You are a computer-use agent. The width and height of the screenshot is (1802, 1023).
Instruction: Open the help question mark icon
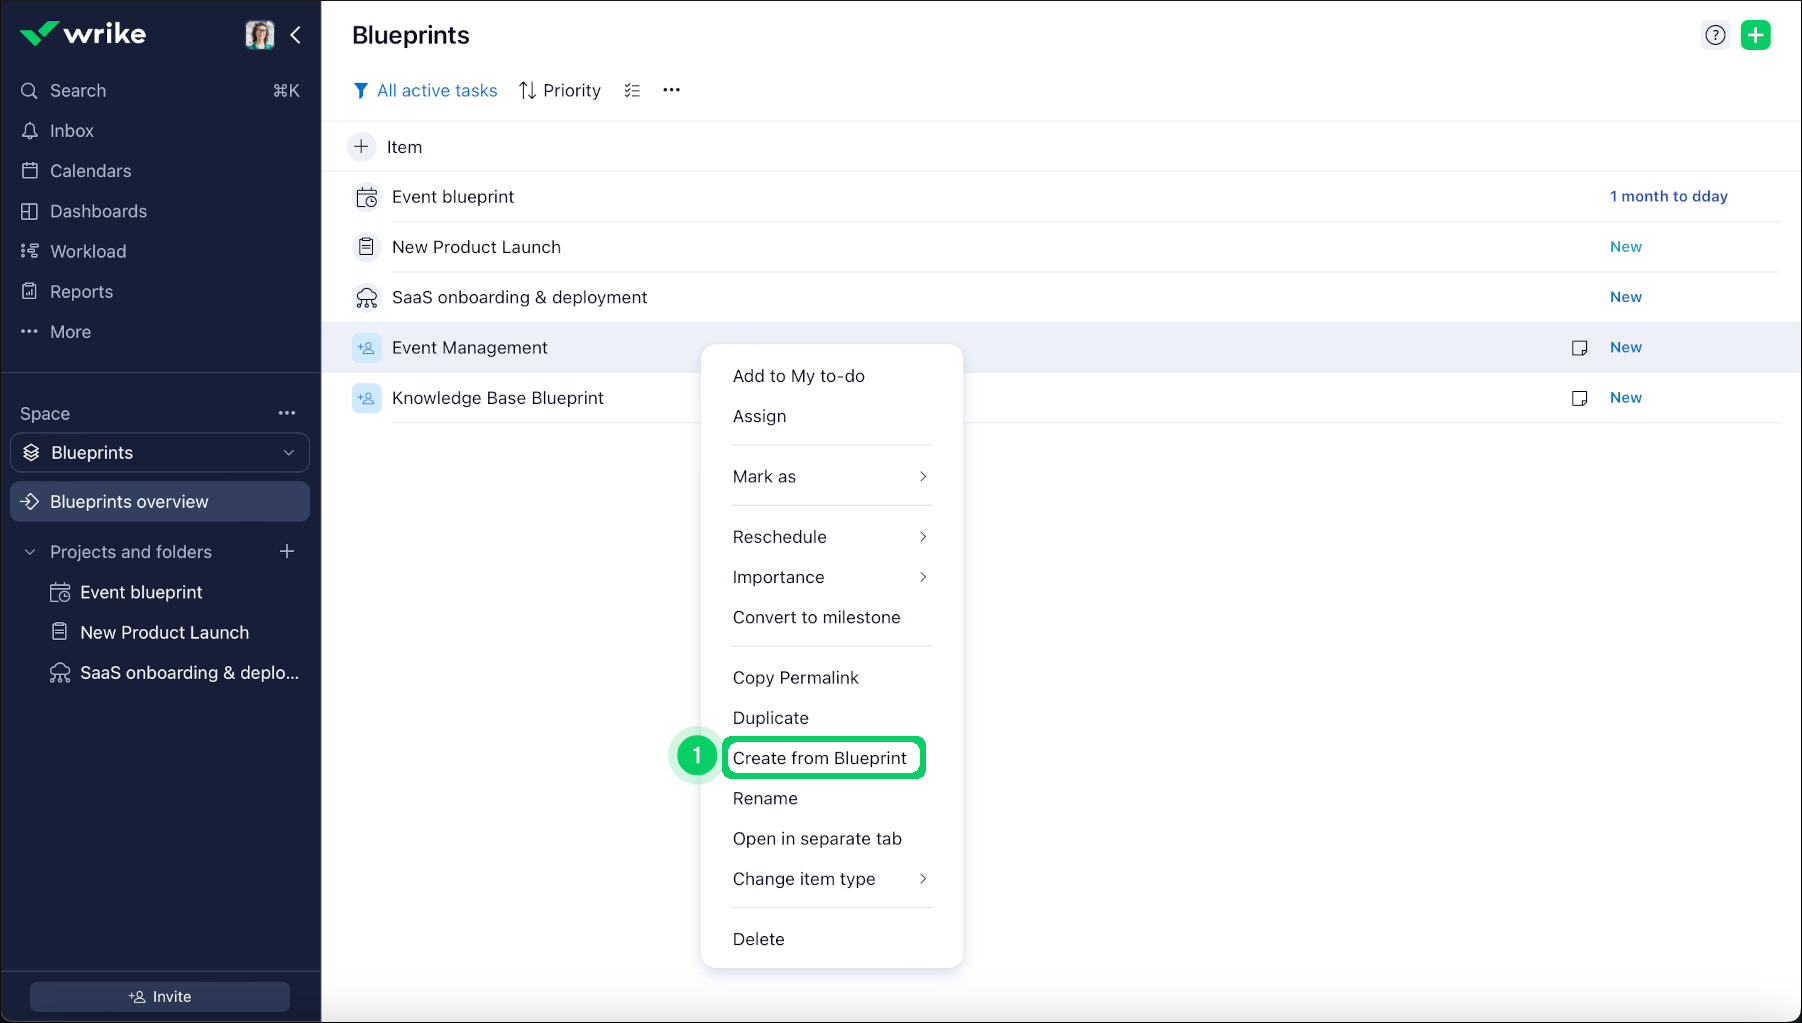tap(1715, 35)
